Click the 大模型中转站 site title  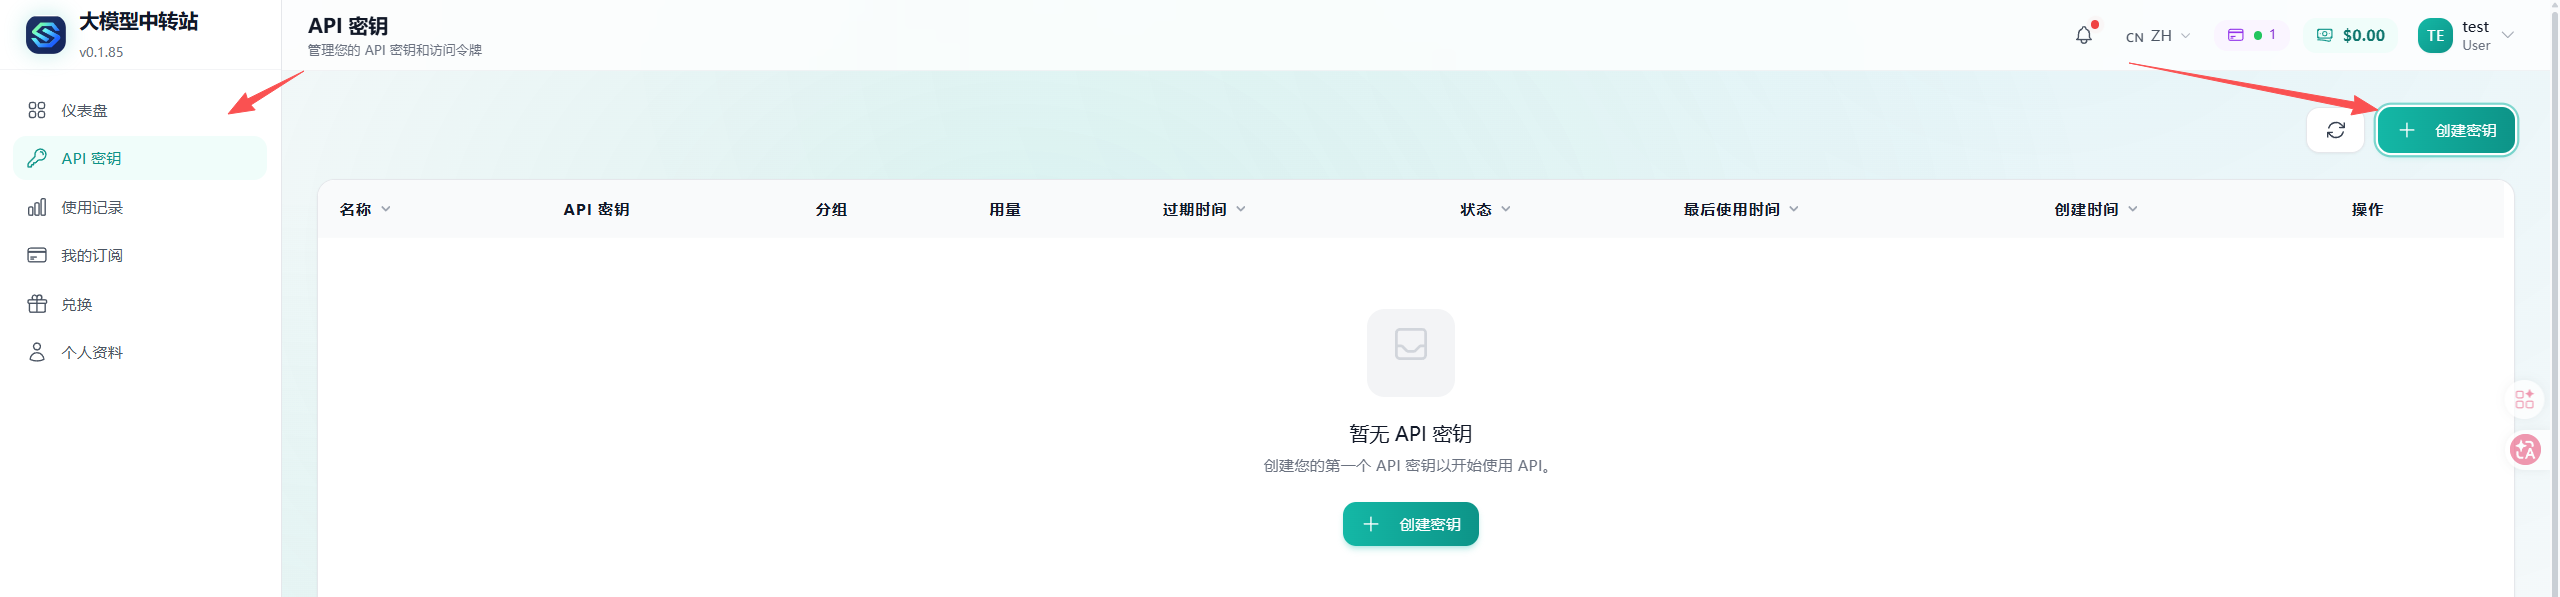pyautogui.click(x=139, y=22)
